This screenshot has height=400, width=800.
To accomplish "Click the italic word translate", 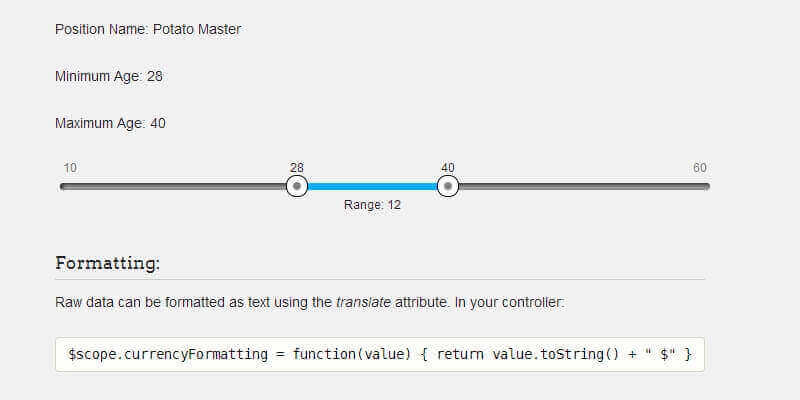I will [362, 301].
